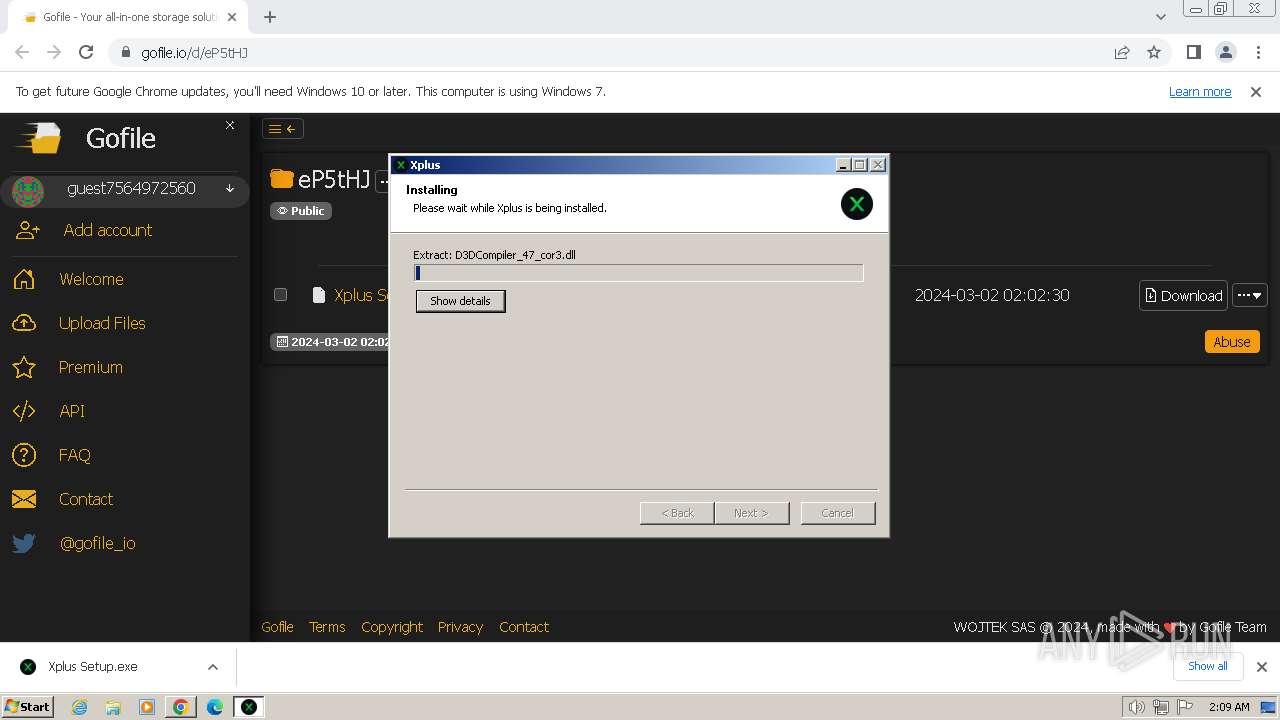Click the FAQ question mark icon
The image size is (1280, 720).
pyautogui.click(x=24, y=455)
